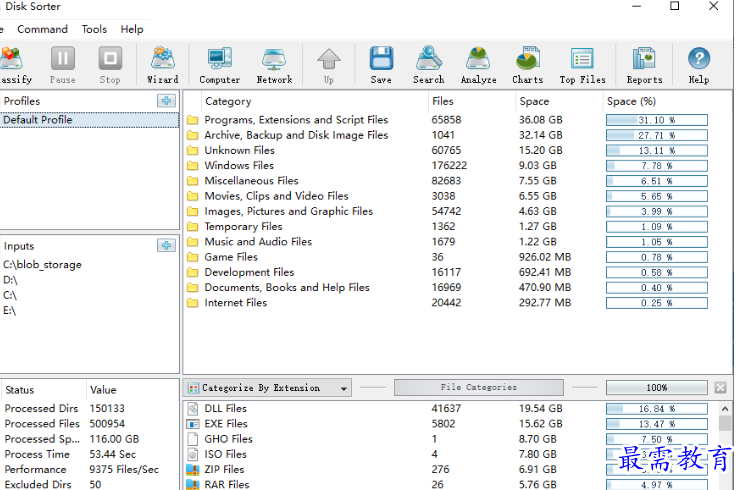
Task: Click the 100% filter button
Action: coord(656,388)
